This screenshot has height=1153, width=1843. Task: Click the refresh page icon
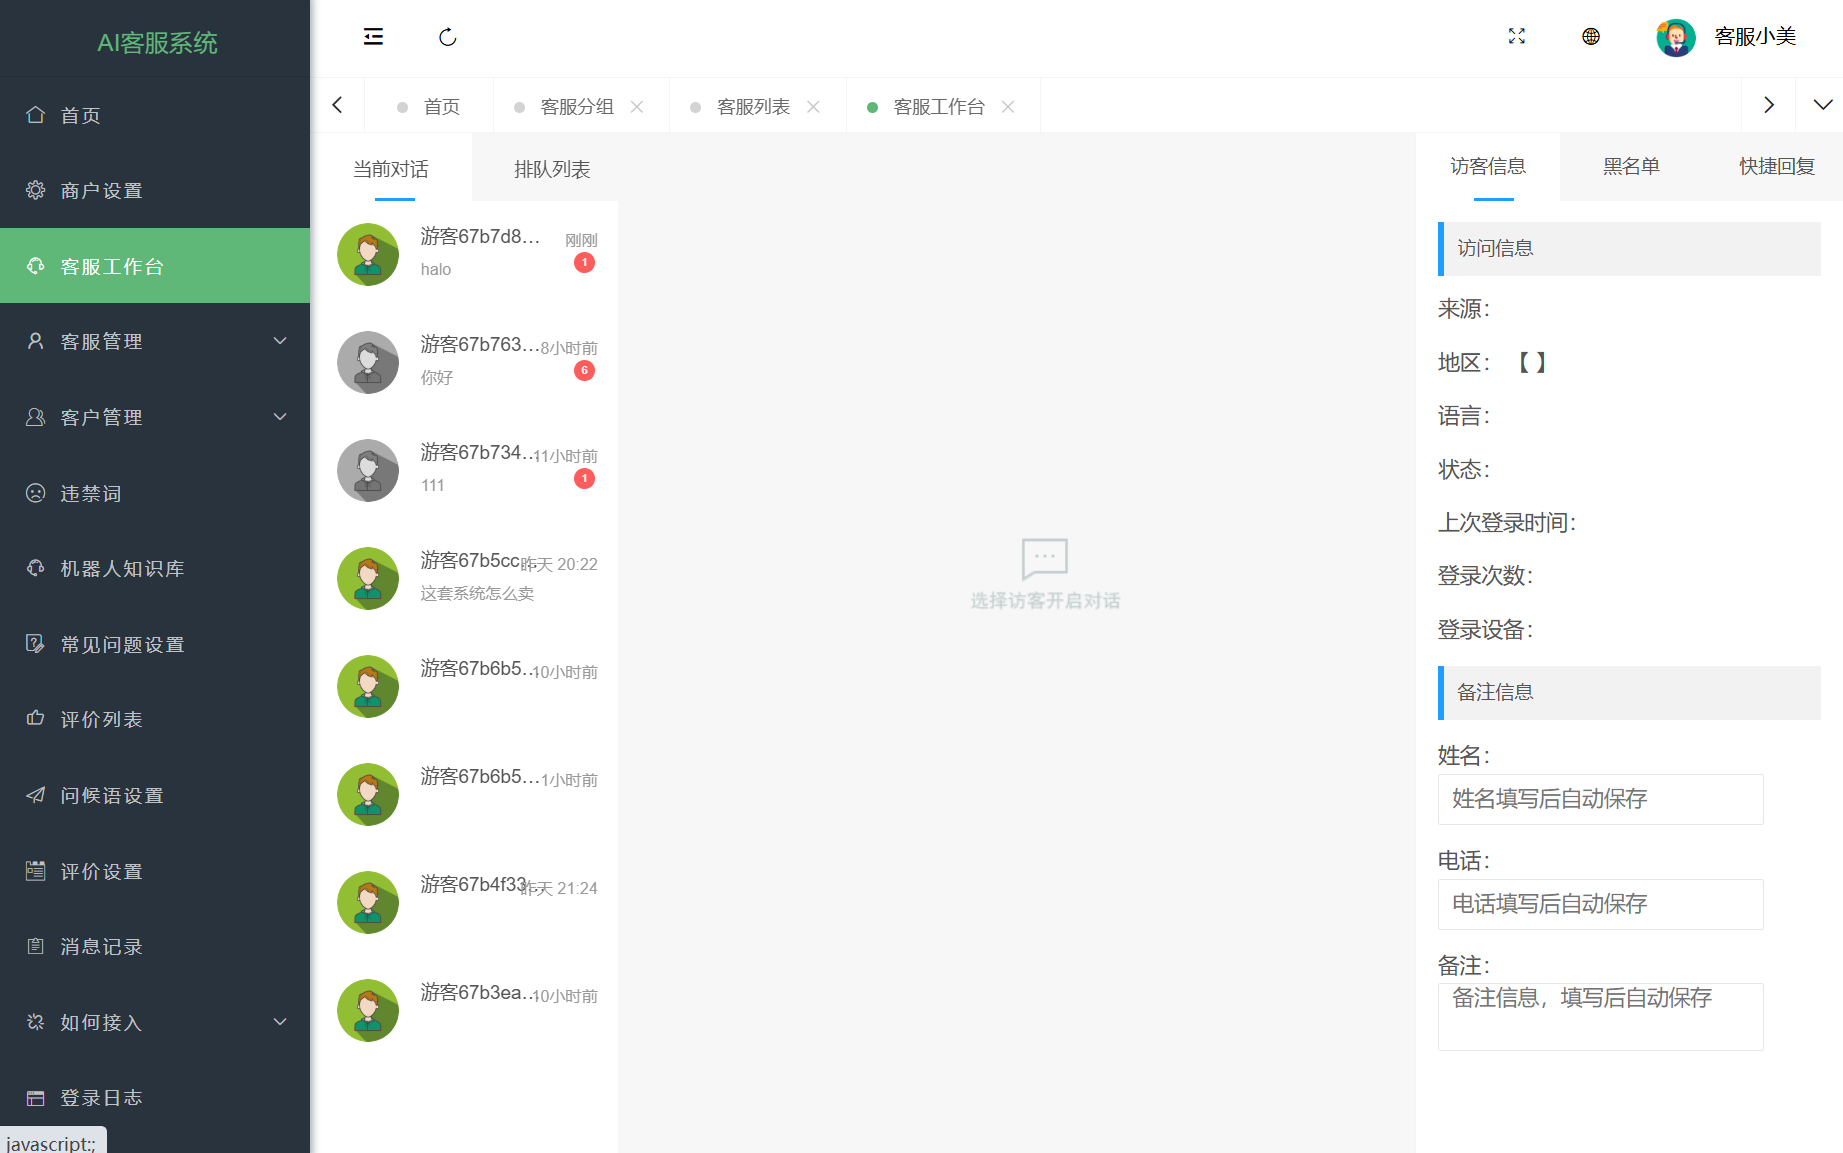pos(447,37)
